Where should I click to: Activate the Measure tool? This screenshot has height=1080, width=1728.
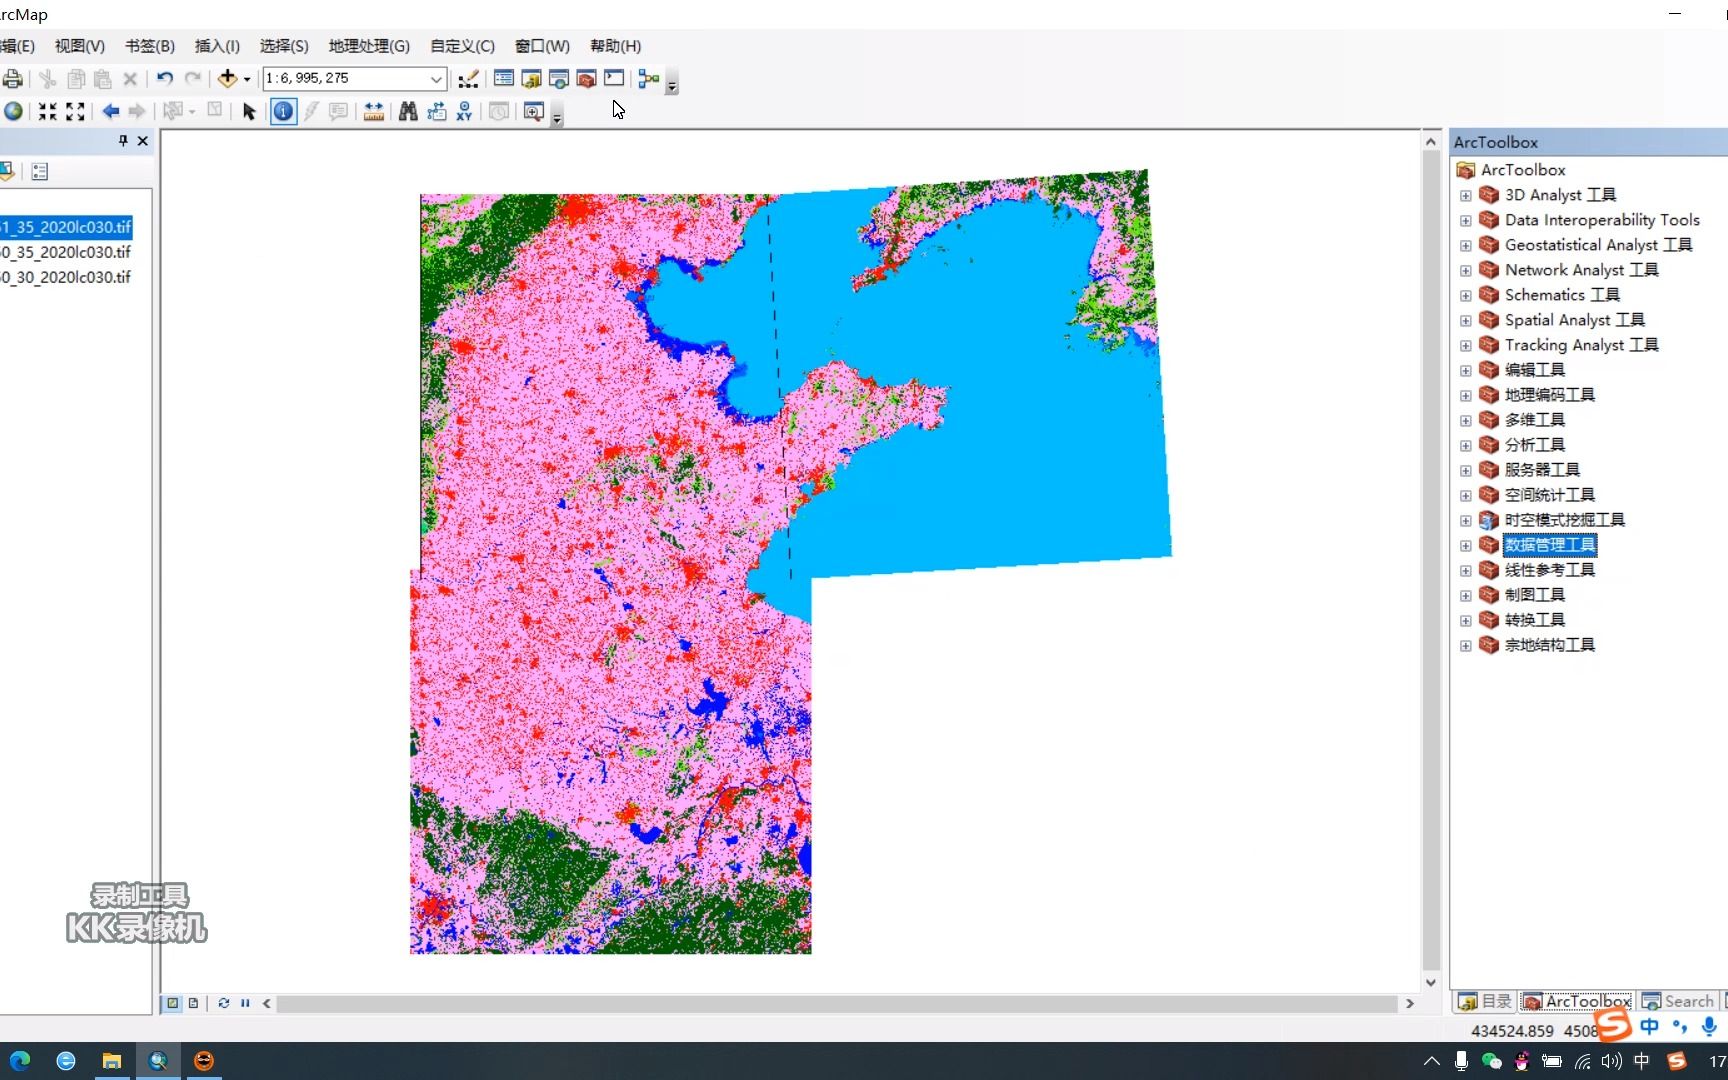[373, 112]
